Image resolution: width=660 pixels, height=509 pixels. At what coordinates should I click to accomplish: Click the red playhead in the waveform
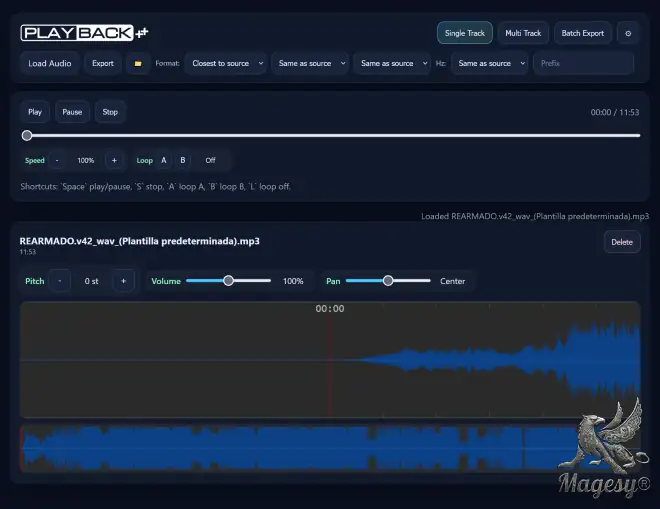(330, 365)
